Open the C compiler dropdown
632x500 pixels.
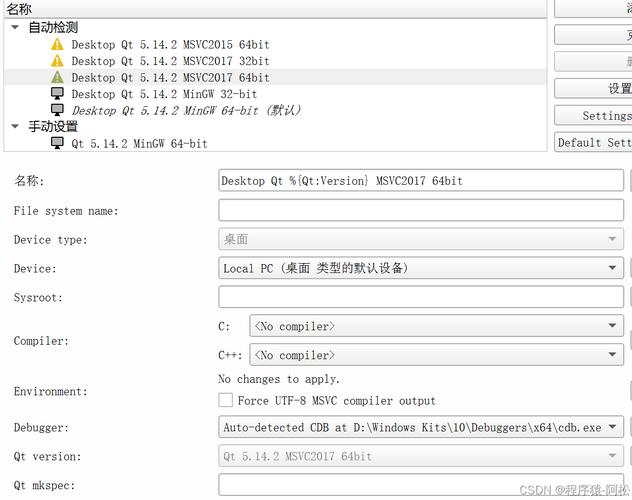pos(437,326)
